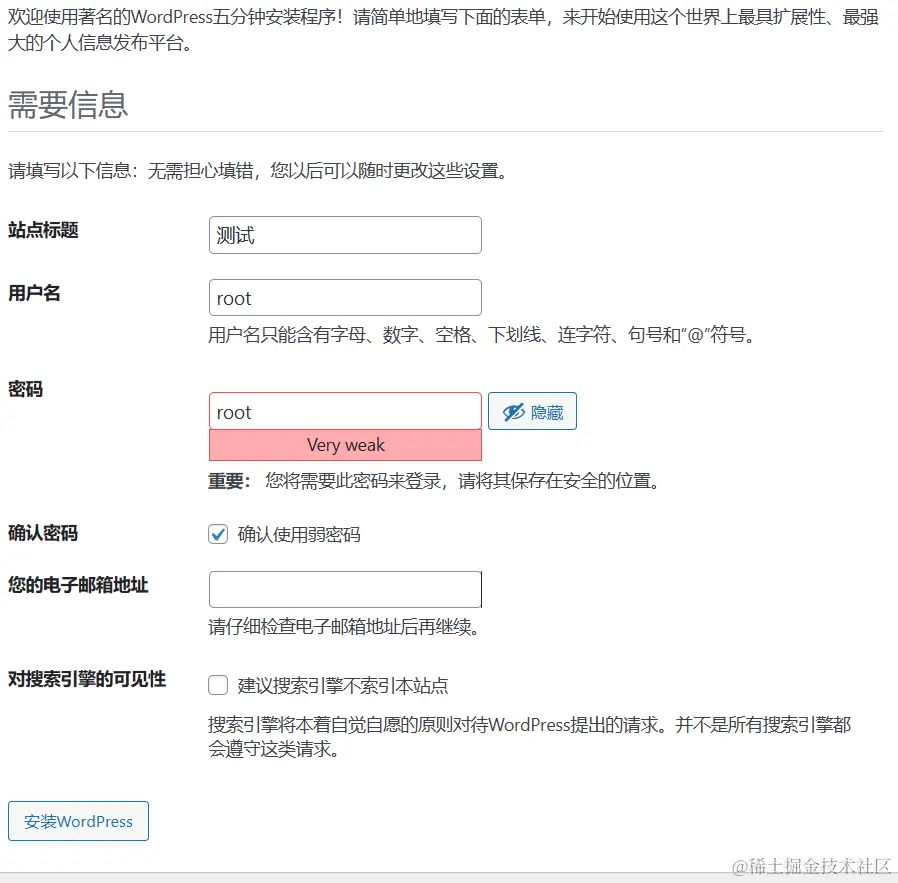
Task: Click the 欢迎使用著名的WordPress welcome paragraph
Action: pos(443,29)
